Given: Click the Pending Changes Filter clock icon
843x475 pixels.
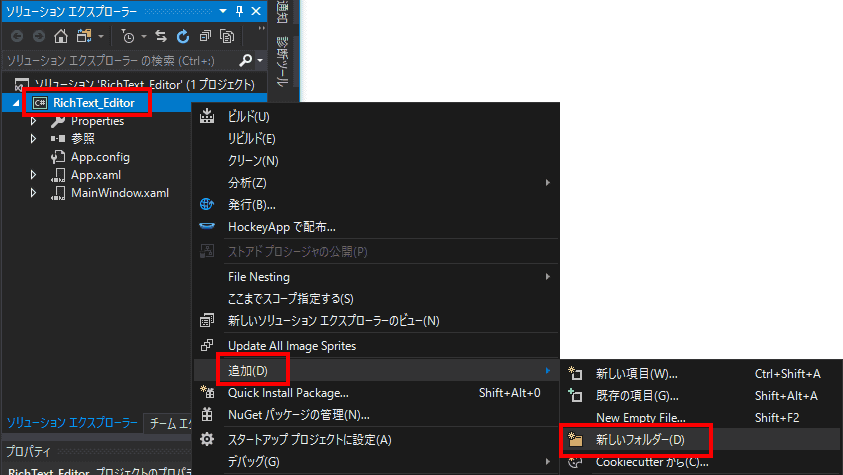Looking at the screenshot, I should click(128, 36).
